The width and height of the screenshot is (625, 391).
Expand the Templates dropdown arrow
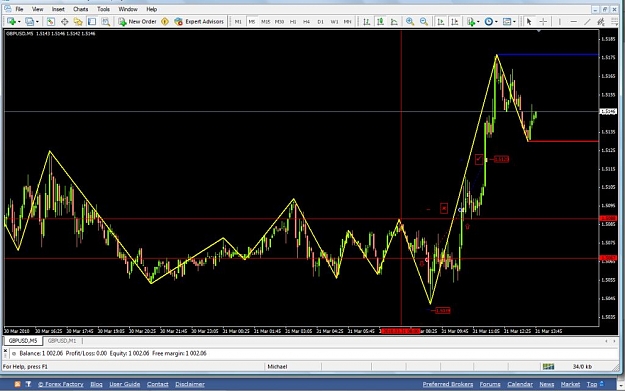pos(514,22)
